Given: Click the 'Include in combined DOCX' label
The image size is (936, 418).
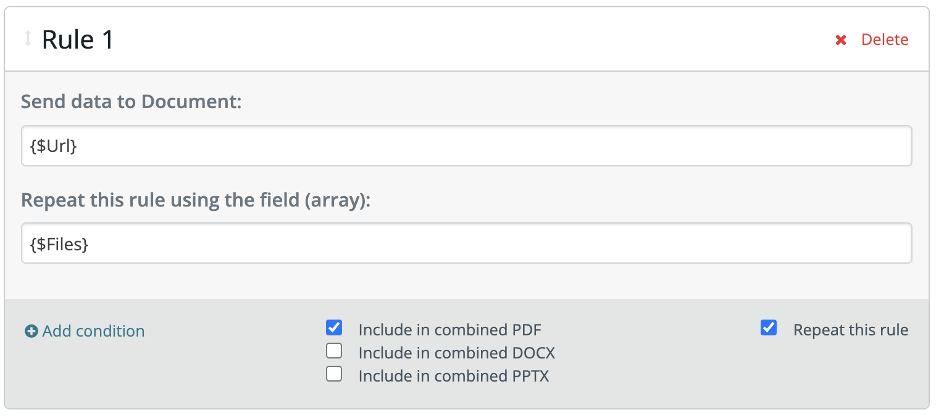Looking at the screenshot, I should tap(456, 353).
